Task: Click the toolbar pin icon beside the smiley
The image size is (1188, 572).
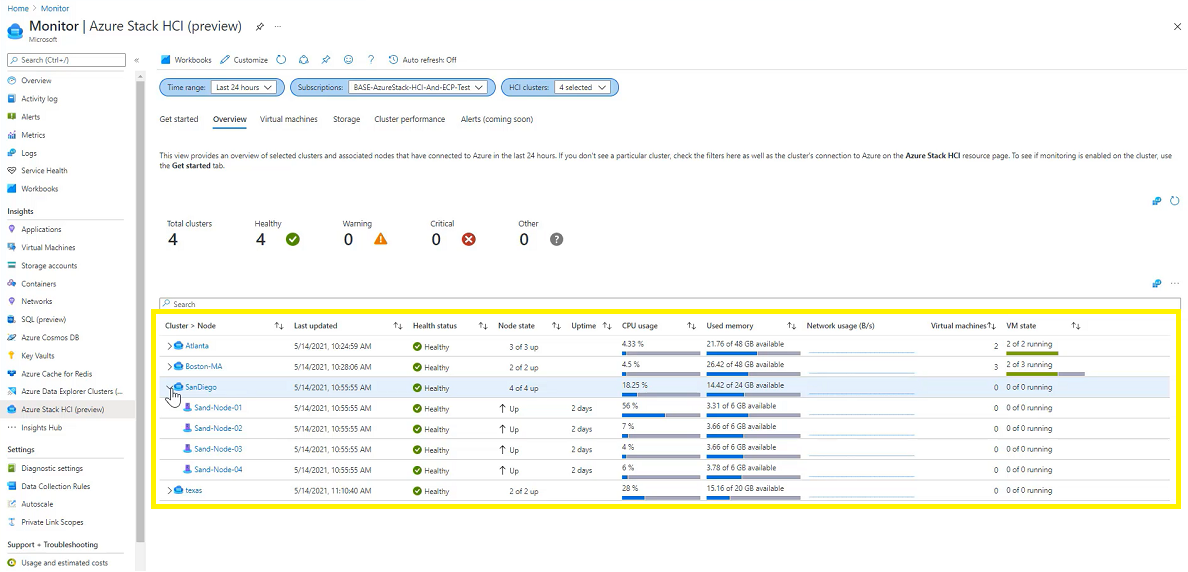Action: click(326, 60)
